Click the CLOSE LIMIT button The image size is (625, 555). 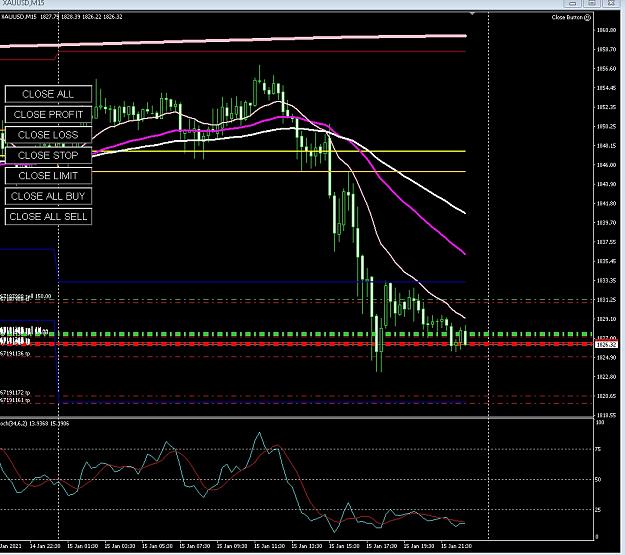click(48, 175)
